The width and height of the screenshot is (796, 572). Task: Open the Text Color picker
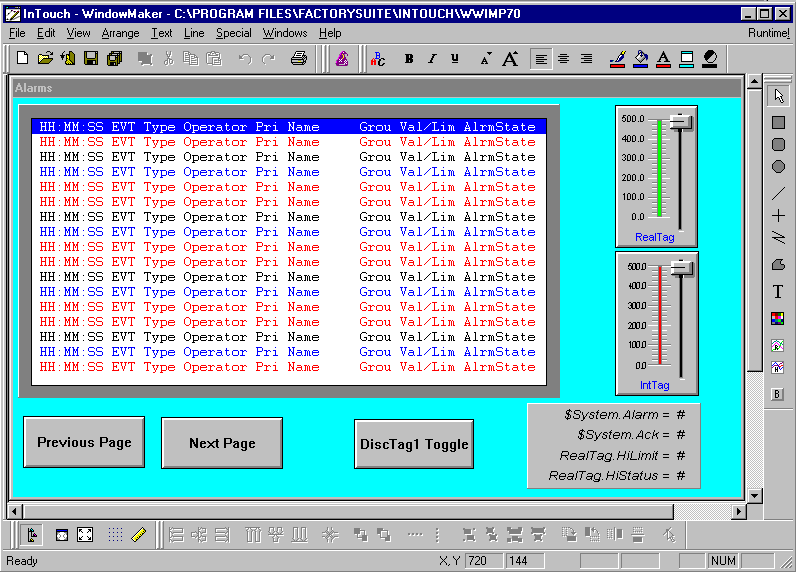tap(663, 59)
